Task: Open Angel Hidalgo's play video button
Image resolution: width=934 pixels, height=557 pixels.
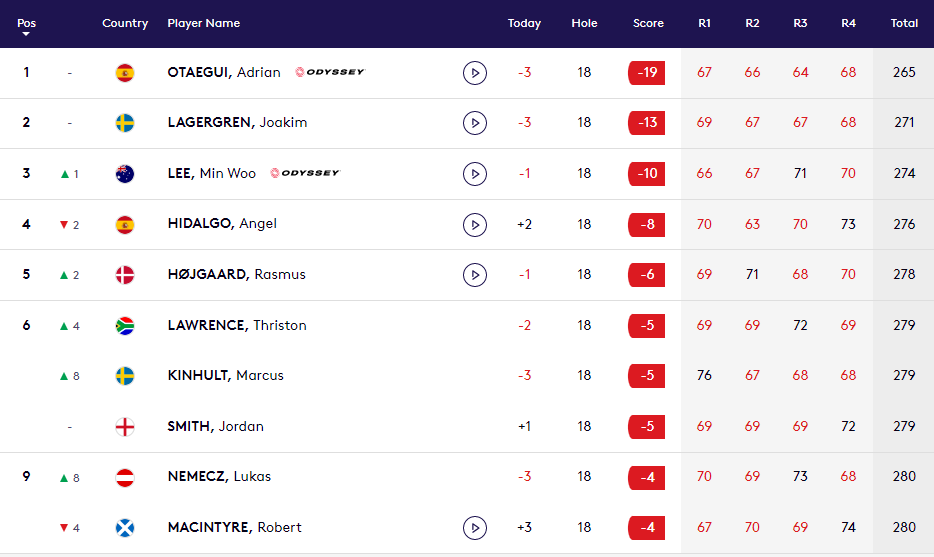Action: click(475, 224)
